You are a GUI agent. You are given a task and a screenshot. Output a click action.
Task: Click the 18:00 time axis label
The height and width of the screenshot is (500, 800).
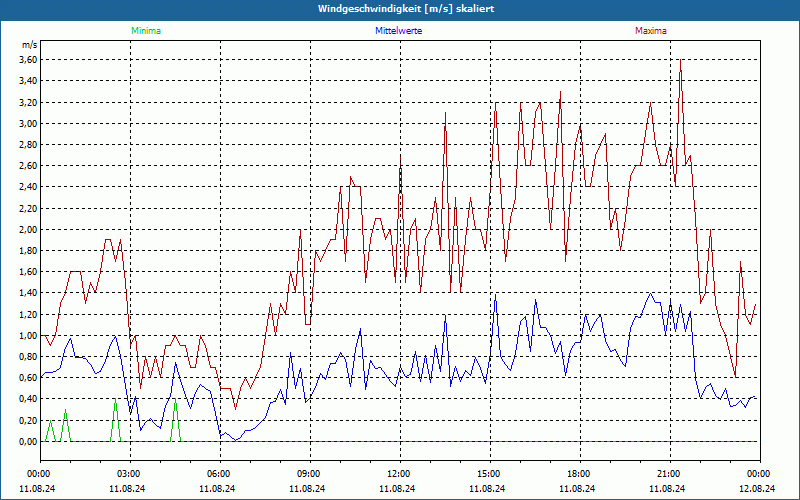coord(580,474)
